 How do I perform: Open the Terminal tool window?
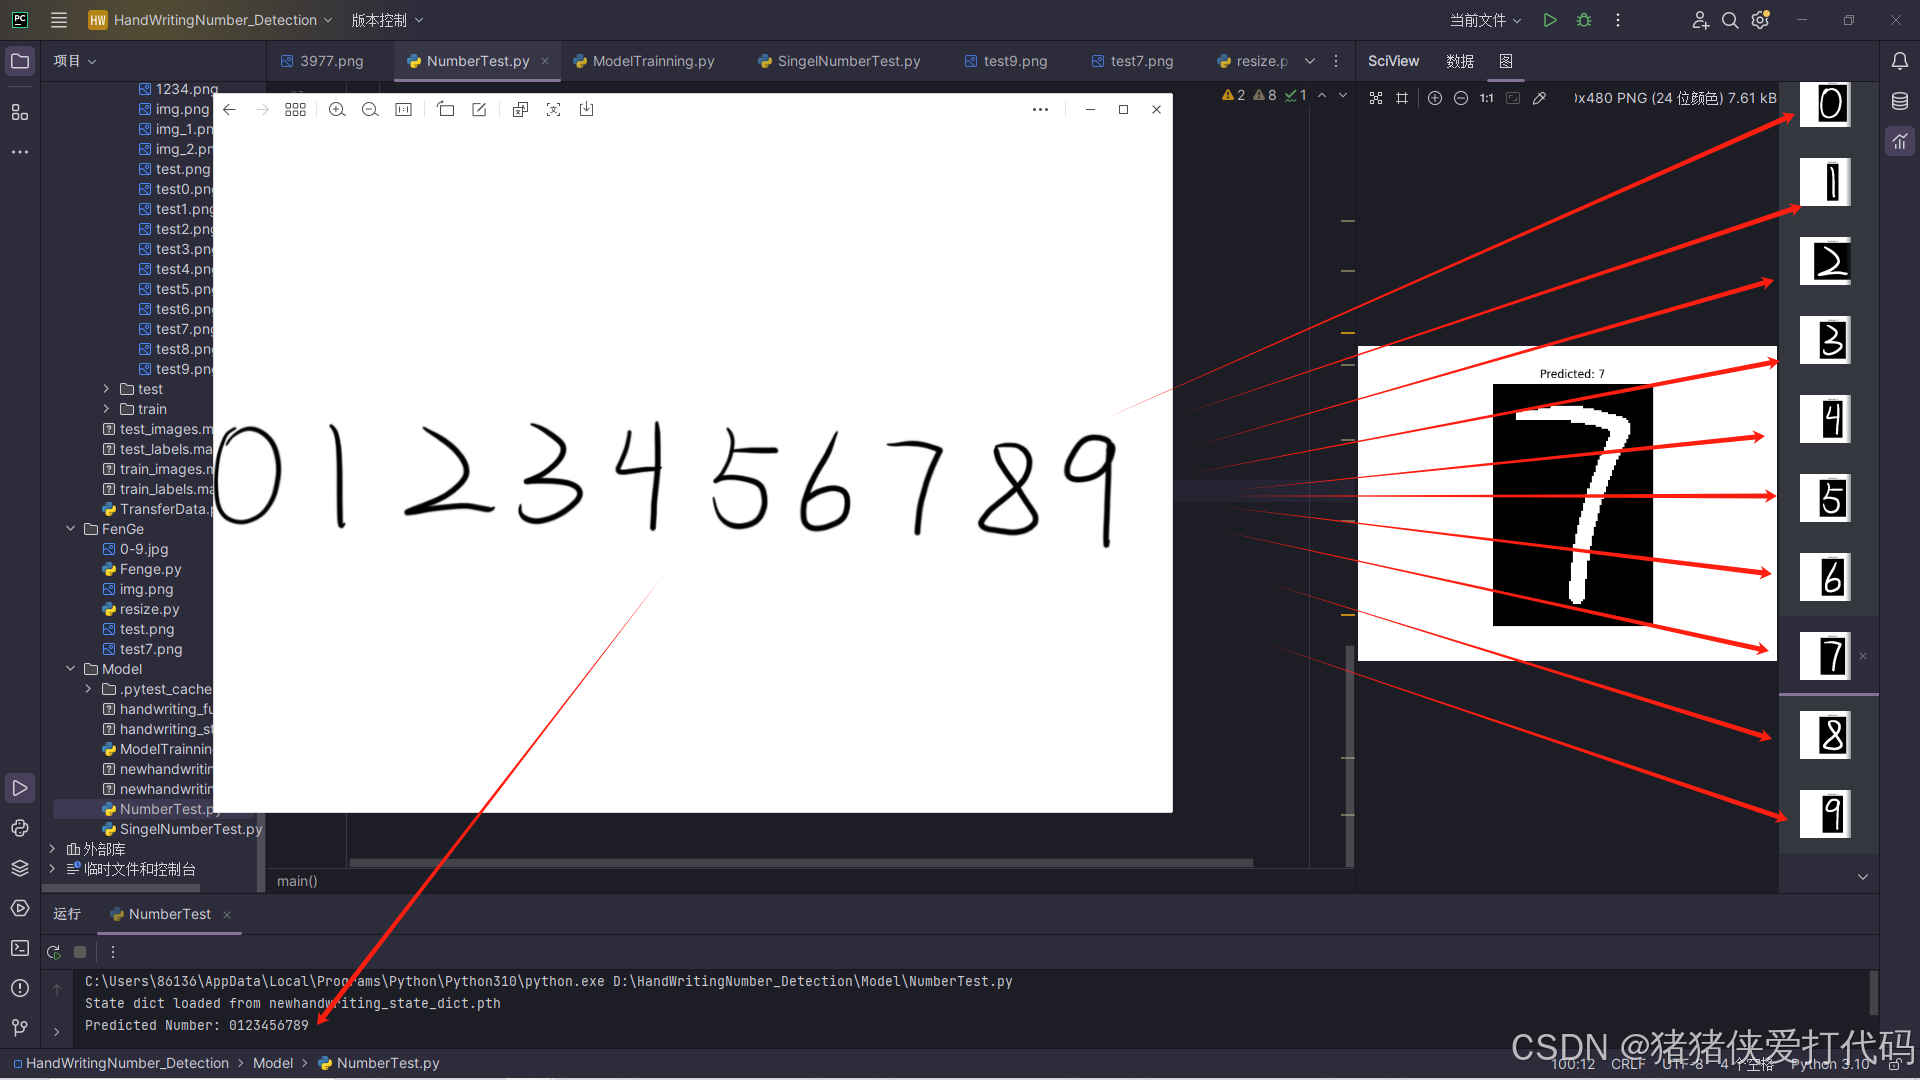tap(20, 948)
